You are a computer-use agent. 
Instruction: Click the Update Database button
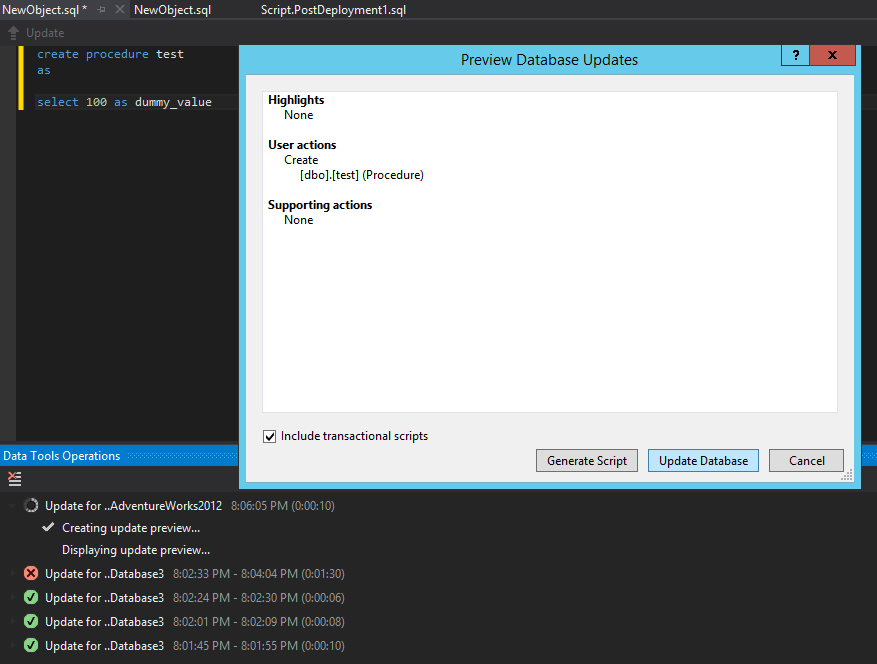point(703,460)
